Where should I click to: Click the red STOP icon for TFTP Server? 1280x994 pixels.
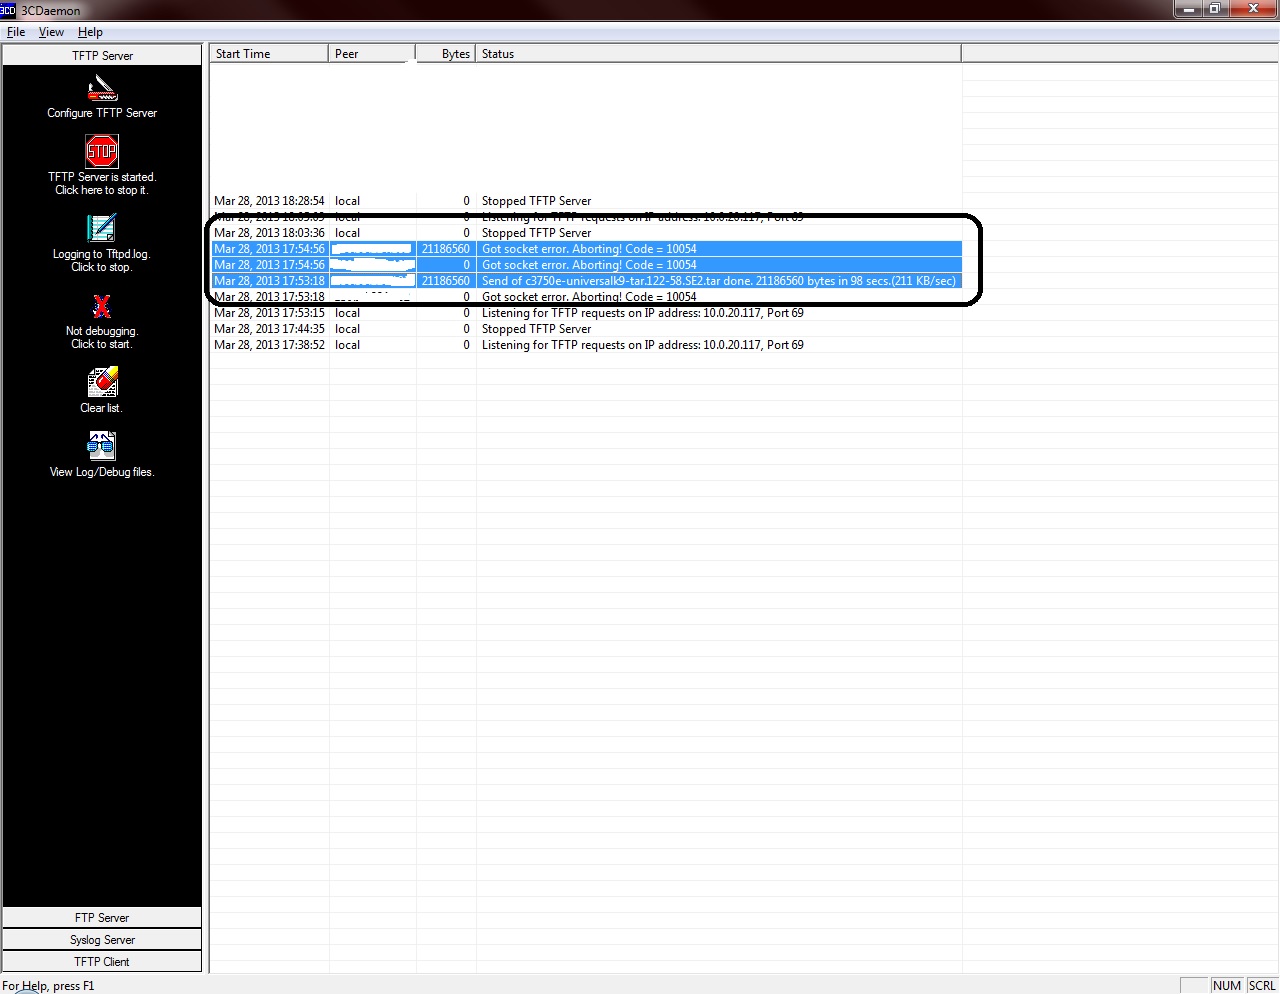click(102, 151)
